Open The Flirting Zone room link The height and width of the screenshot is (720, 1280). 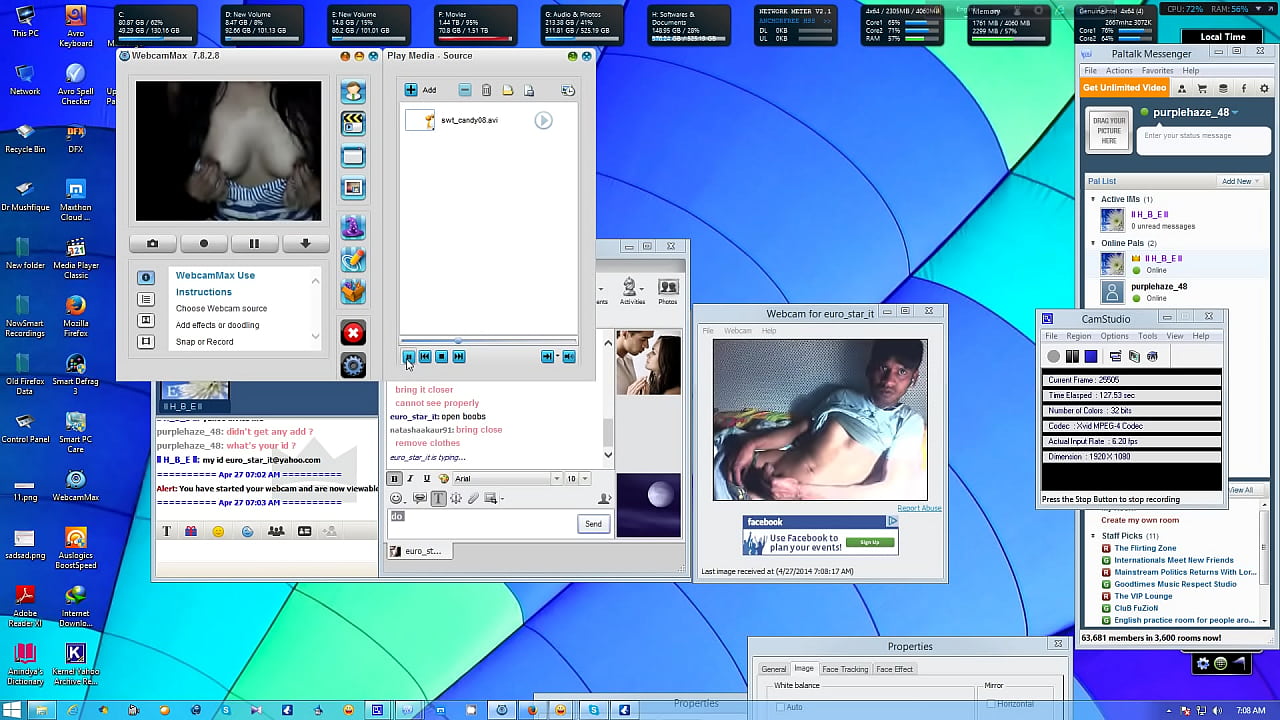point(1145,548)
